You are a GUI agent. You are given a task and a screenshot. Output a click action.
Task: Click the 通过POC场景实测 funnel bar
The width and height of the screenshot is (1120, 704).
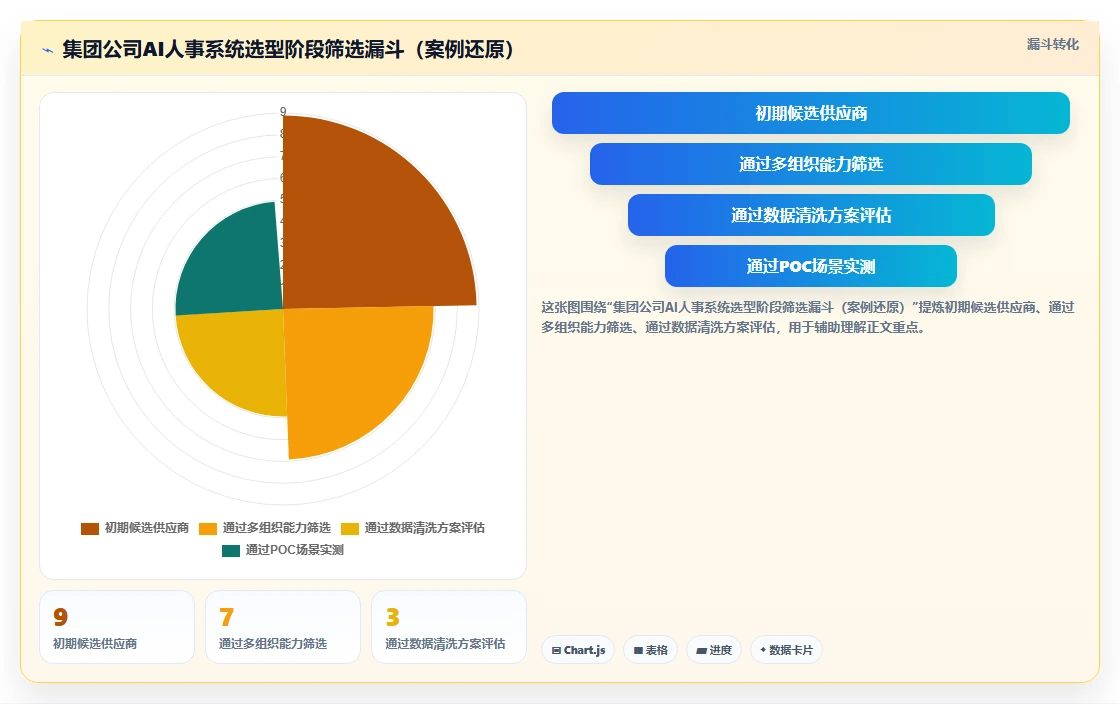pos(811,266)
